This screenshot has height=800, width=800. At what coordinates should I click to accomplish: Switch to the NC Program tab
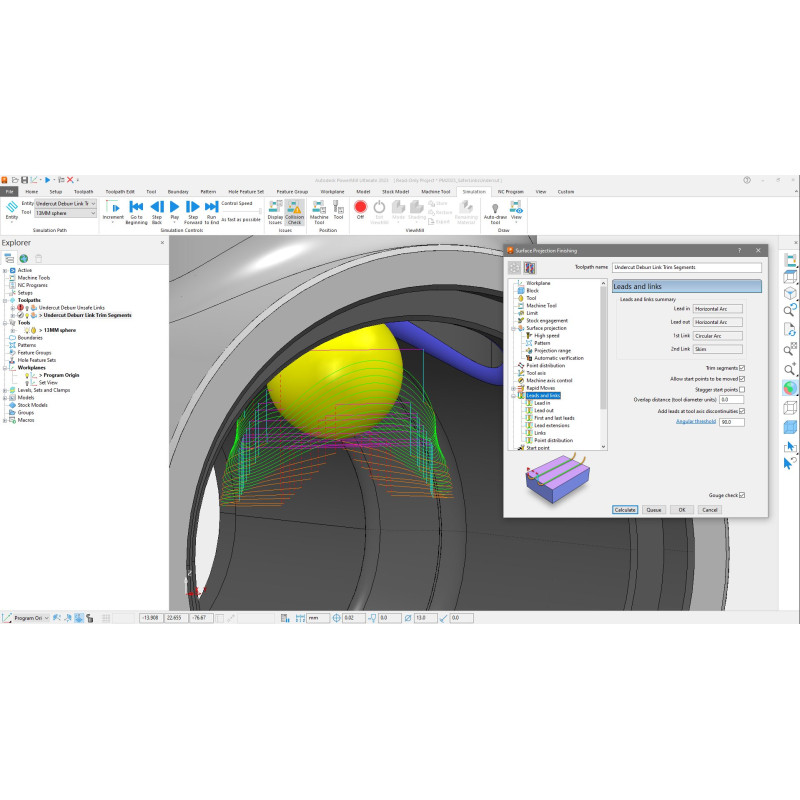509,191
